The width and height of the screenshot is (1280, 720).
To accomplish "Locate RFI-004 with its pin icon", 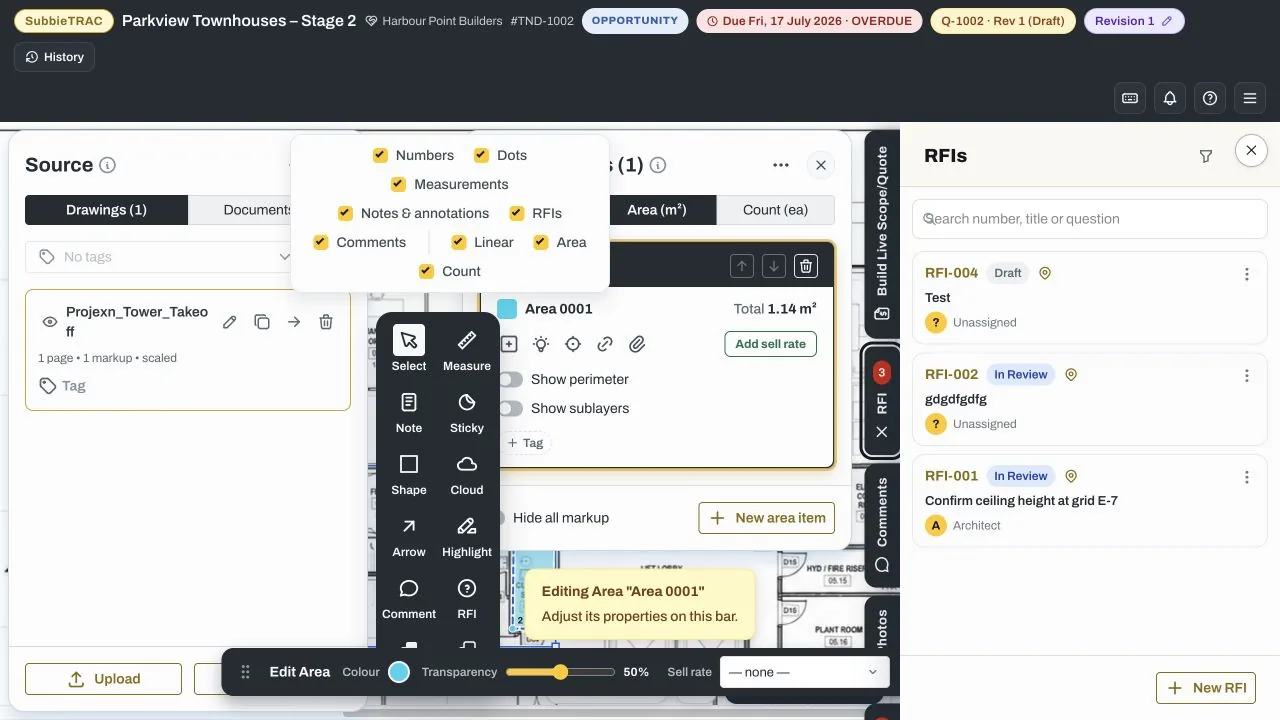I will [1045, 273].
